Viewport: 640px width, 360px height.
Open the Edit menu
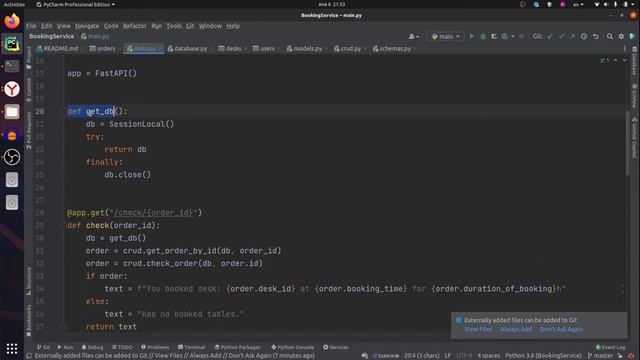(x=47, y=26)
